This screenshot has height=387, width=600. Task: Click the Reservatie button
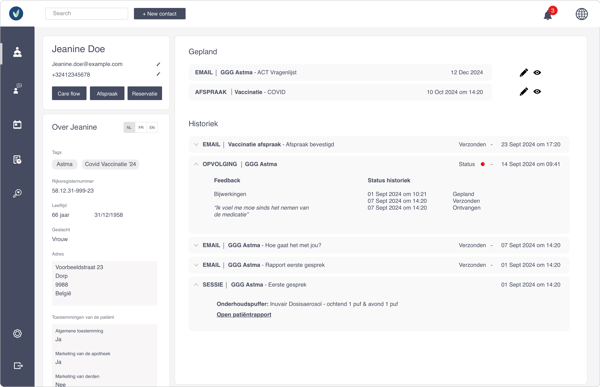[x=145, y=93]
